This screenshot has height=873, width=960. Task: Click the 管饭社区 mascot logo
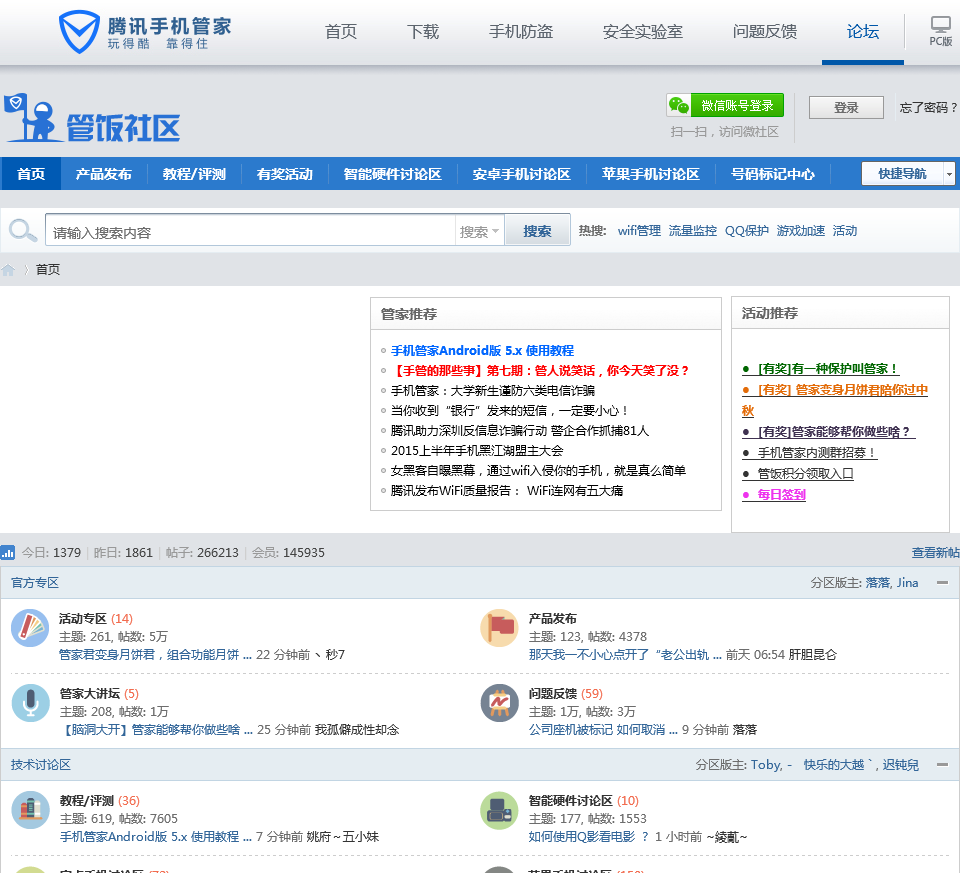(x=92, y=119)
